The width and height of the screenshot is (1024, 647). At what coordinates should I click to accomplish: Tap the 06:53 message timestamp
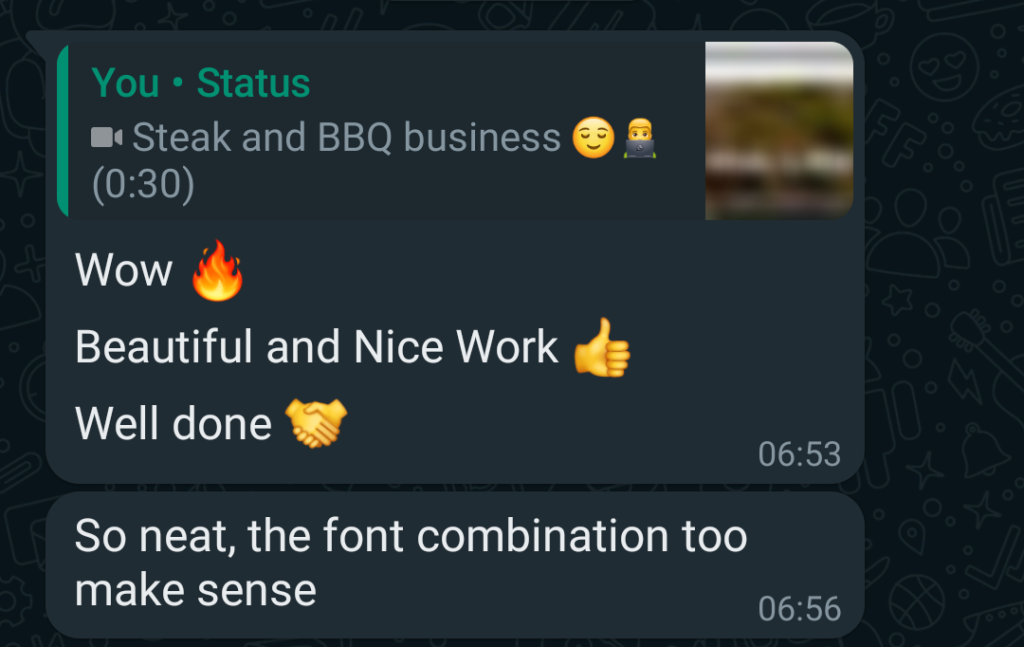[x=799, y=454]
